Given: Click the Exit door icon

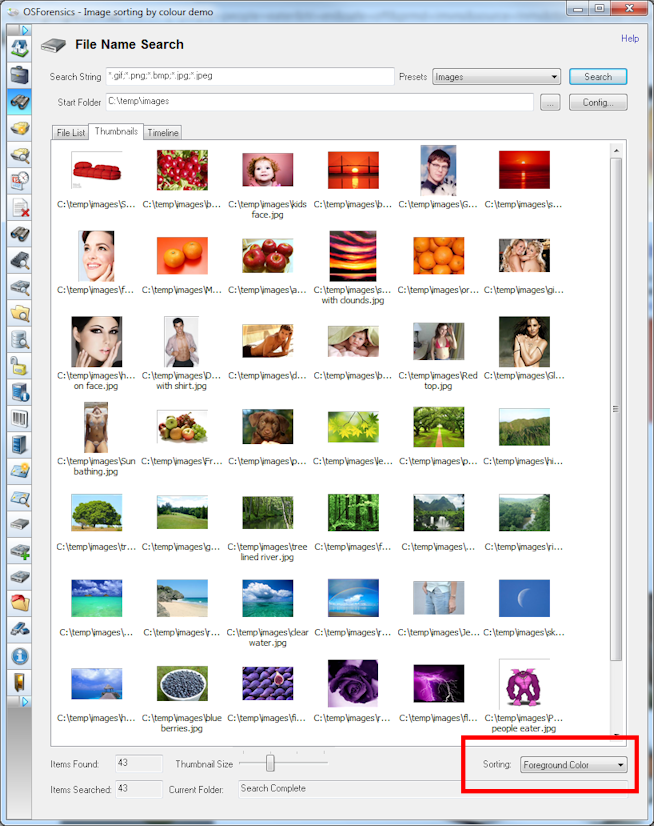Looking at the screenshot, I should pos(19,683).
